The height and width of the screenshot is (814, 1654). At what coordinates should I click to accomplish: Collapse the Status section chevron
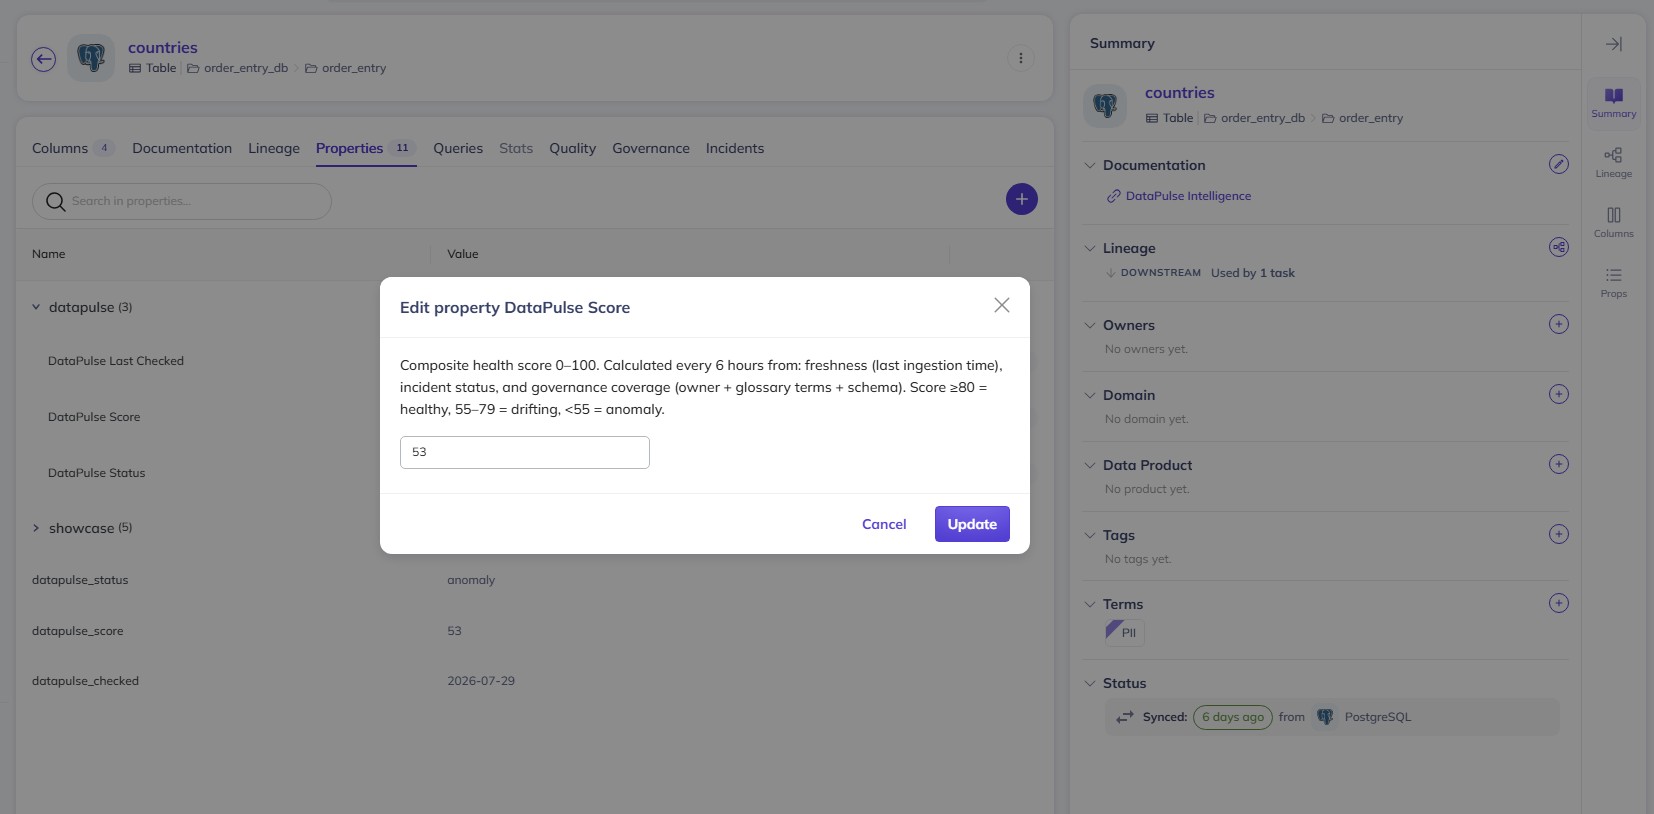click(x=1090, y=683)
